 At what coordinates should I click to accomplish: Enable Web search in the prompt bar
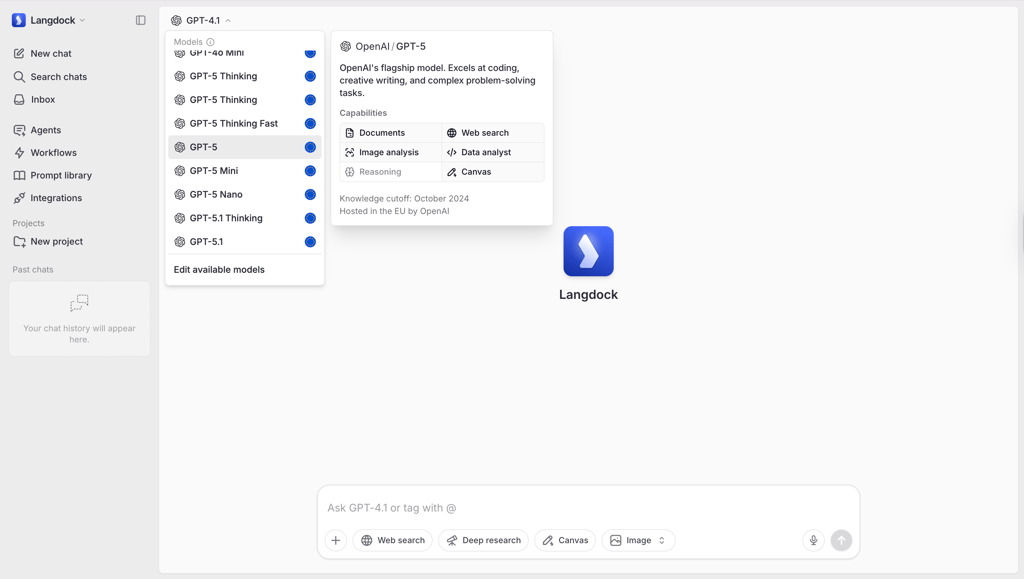point(392,540)
